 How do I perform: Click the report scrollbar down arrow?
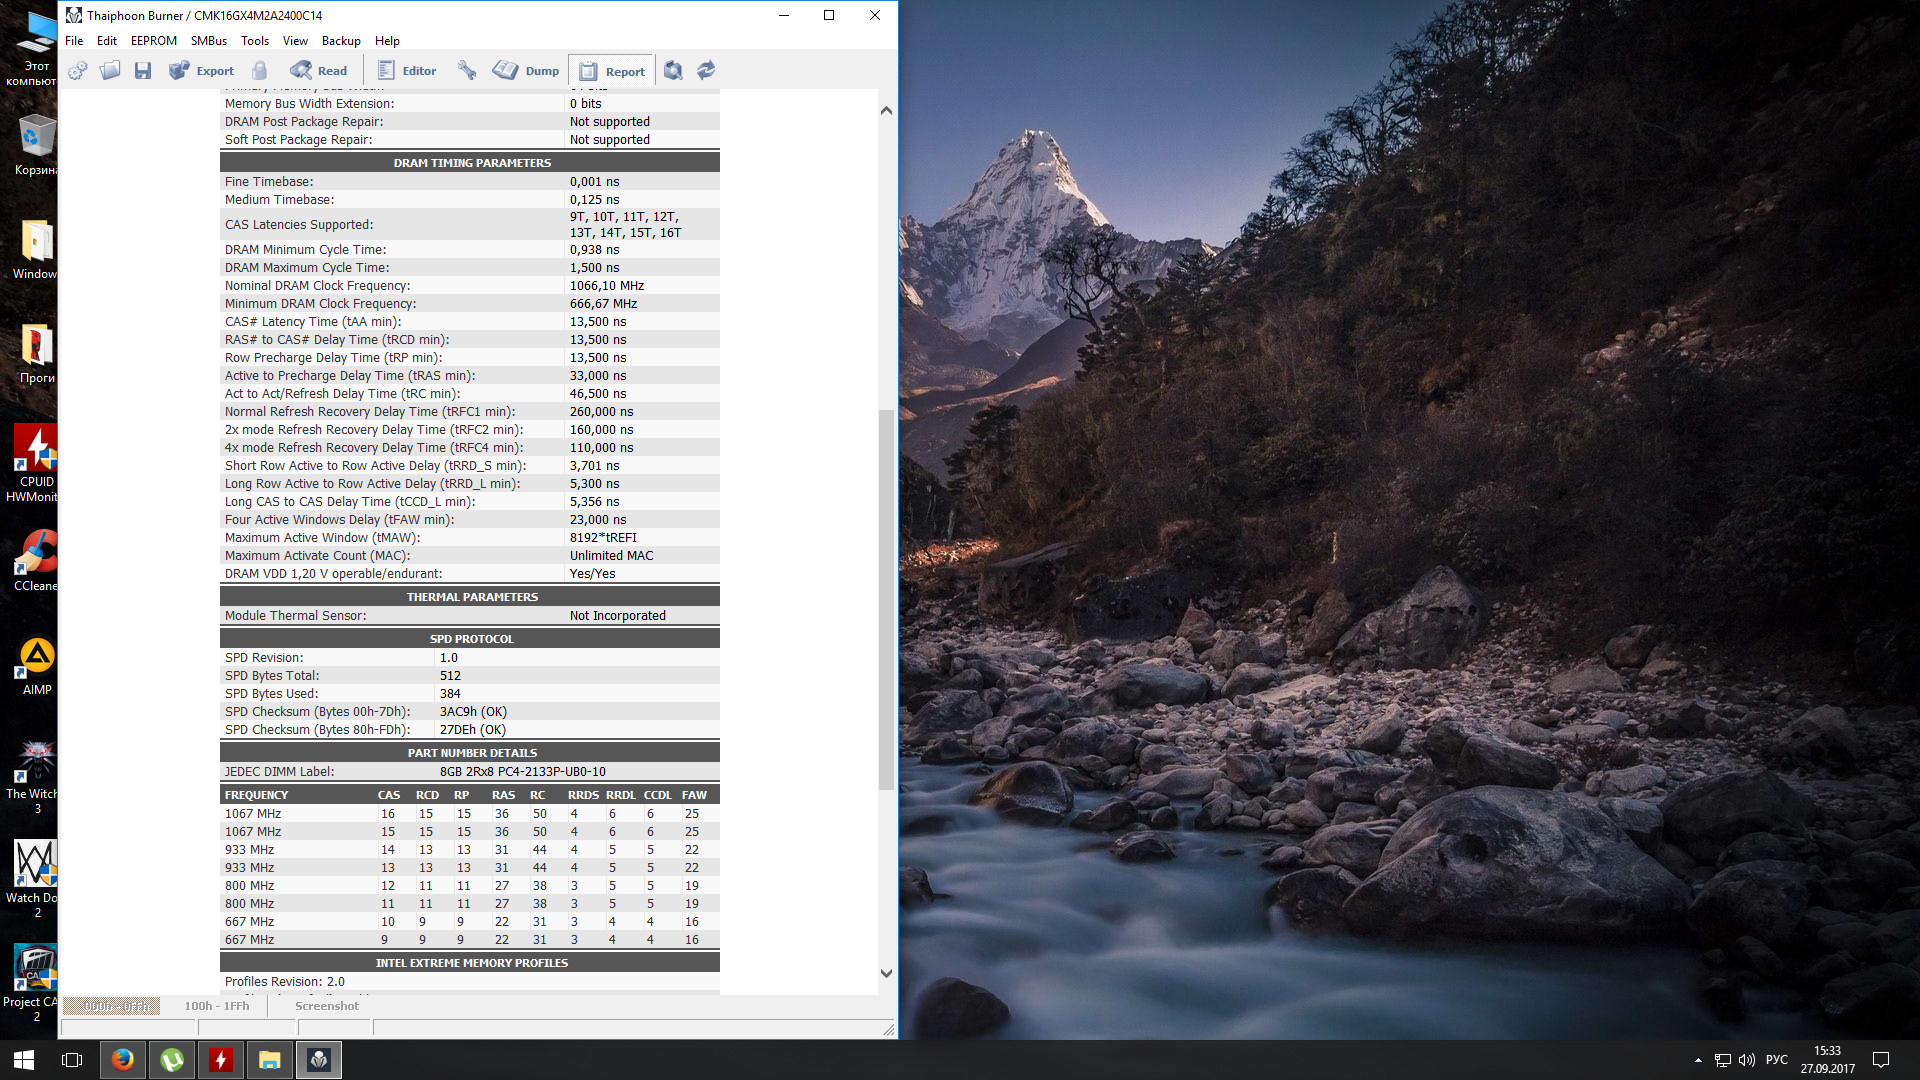click(886, 973)
